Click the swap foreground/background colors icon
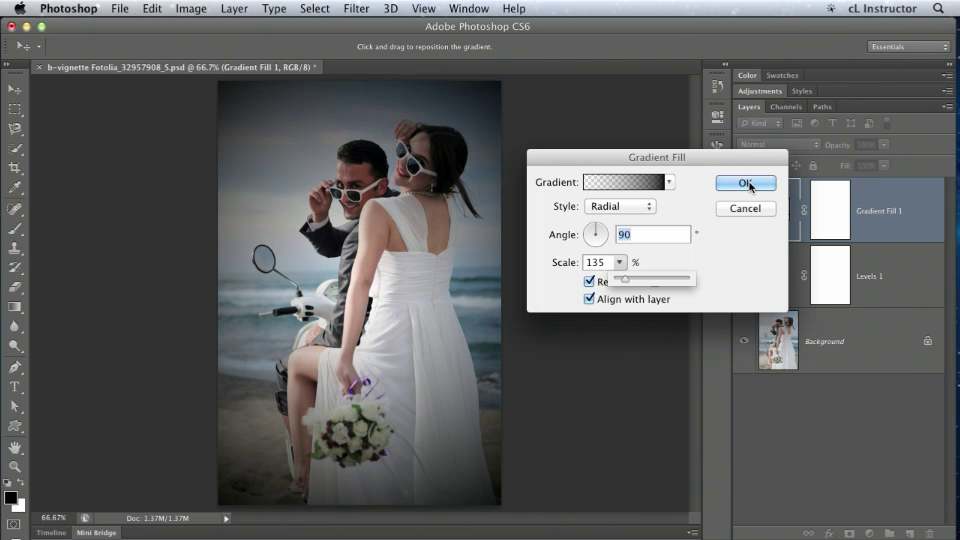Viewport: 960px width, 540px height. [x=20, y=482]
